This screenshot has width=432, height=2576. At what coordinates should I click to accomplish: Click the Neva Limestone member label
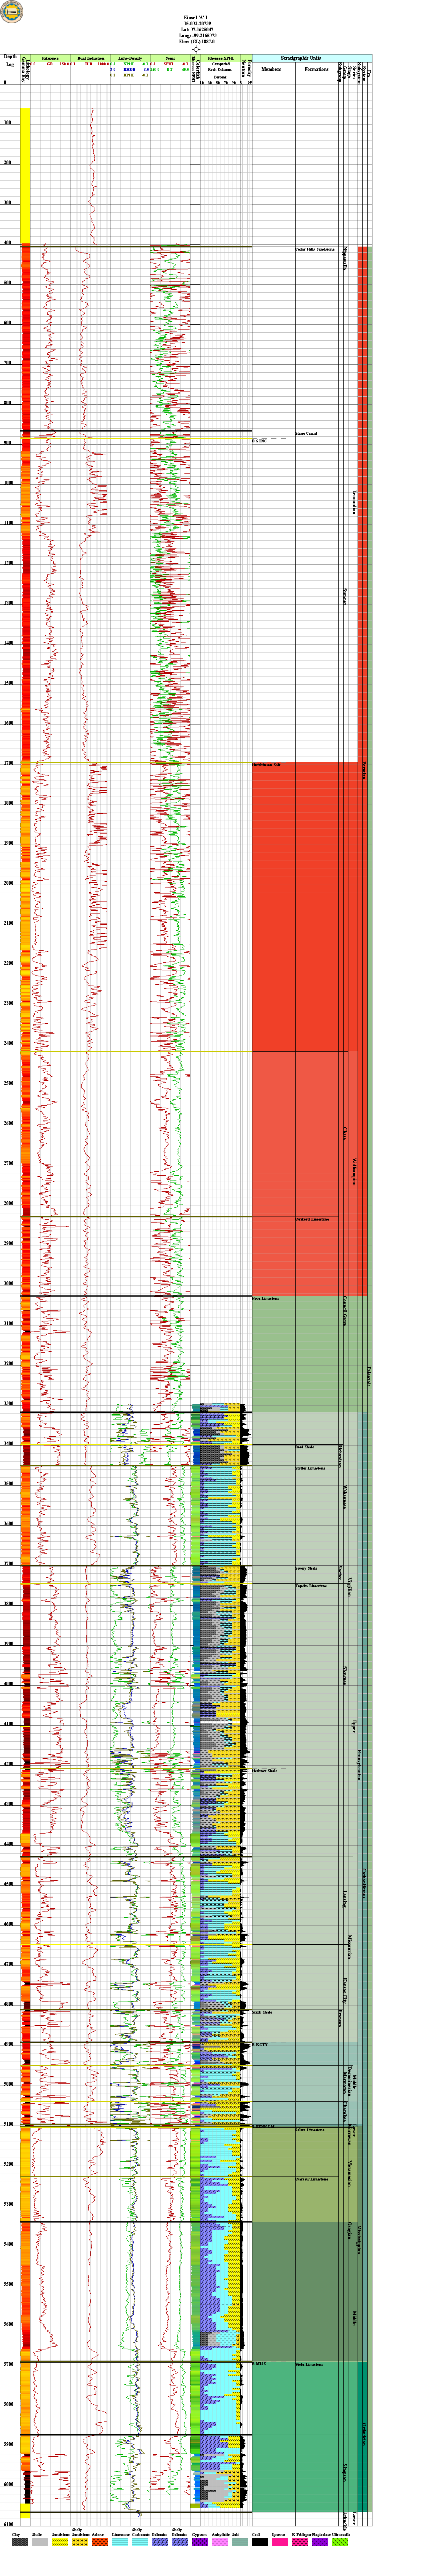pyautogui.click(x=266, y=1299)
